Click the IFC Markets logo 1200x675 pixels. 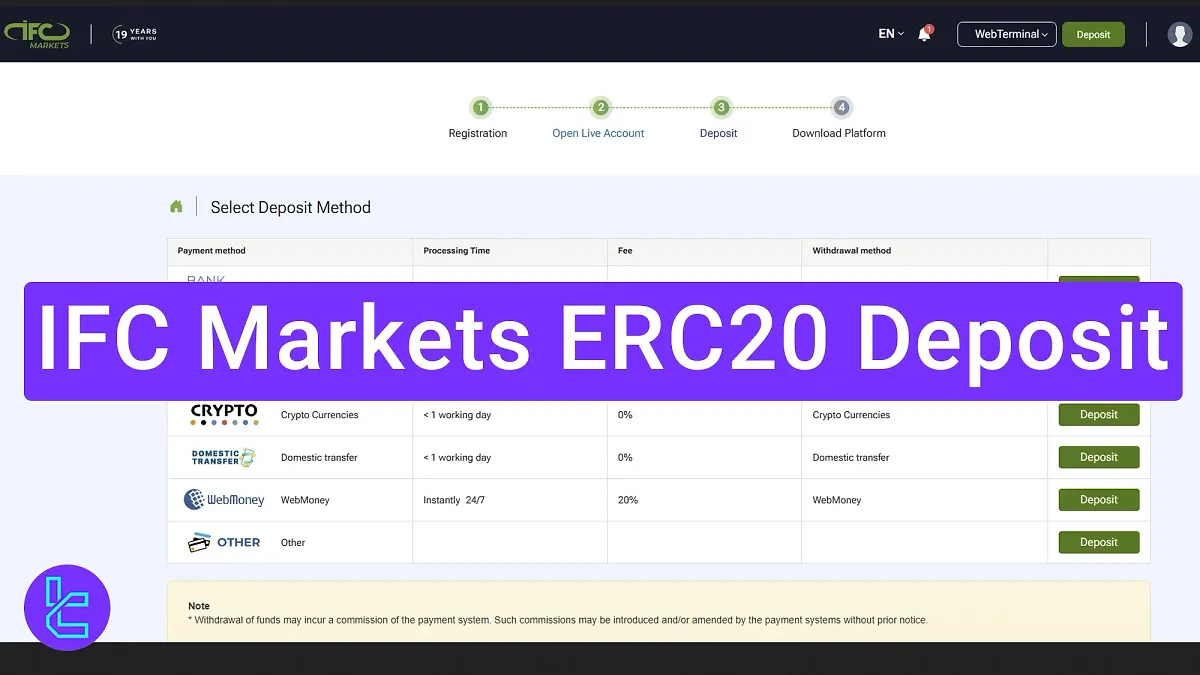[38, 33]
